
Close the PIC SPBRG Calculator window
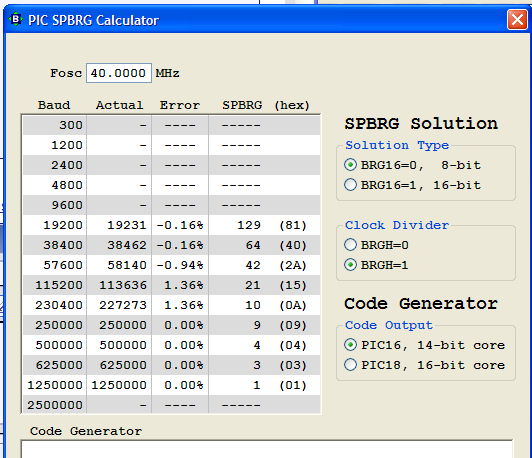(517, 19)
